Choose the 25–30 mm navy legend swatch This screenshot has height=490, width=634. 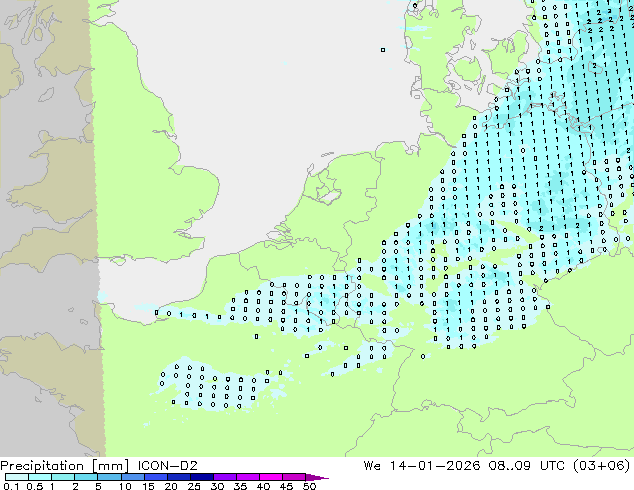tap(202, 477)
